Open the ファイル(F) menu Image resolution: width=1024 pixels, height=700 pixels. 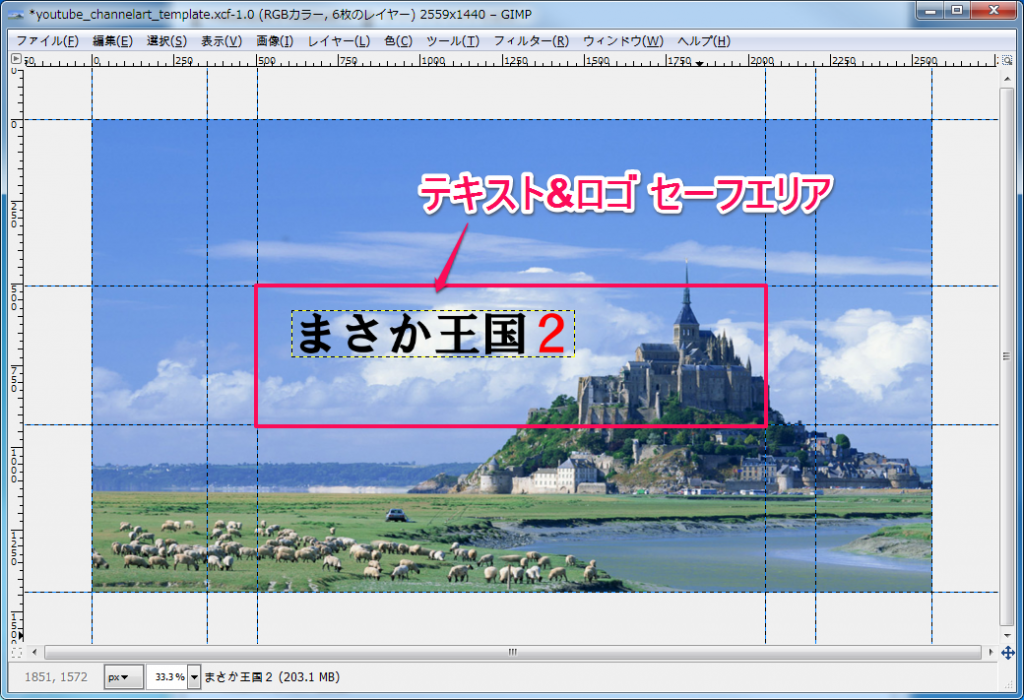coord(47,41)
